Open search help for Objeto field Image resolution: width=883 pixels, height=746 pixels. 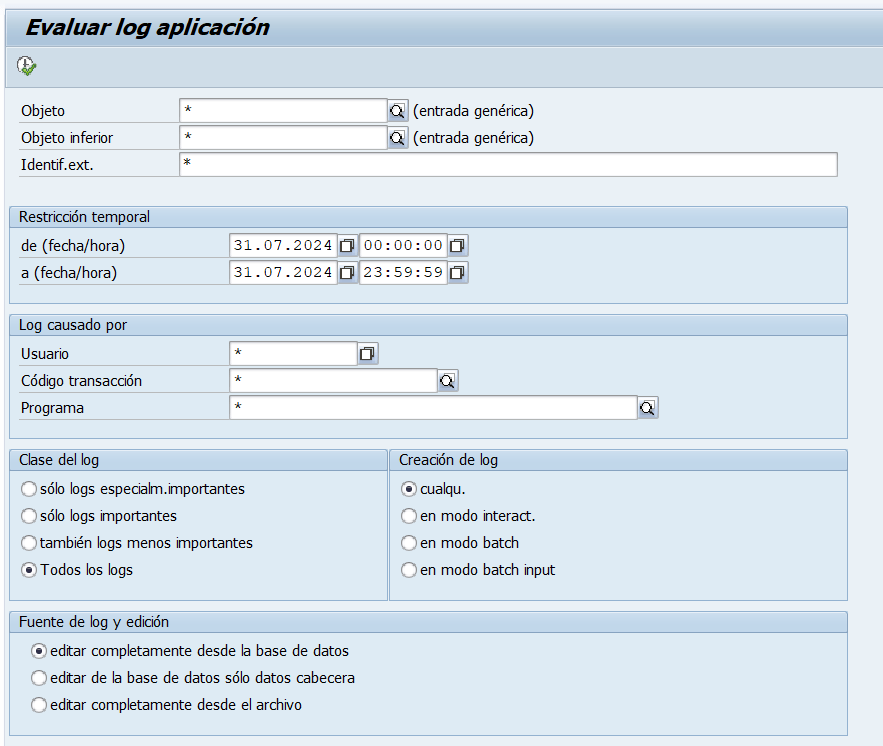coord(397,111)
